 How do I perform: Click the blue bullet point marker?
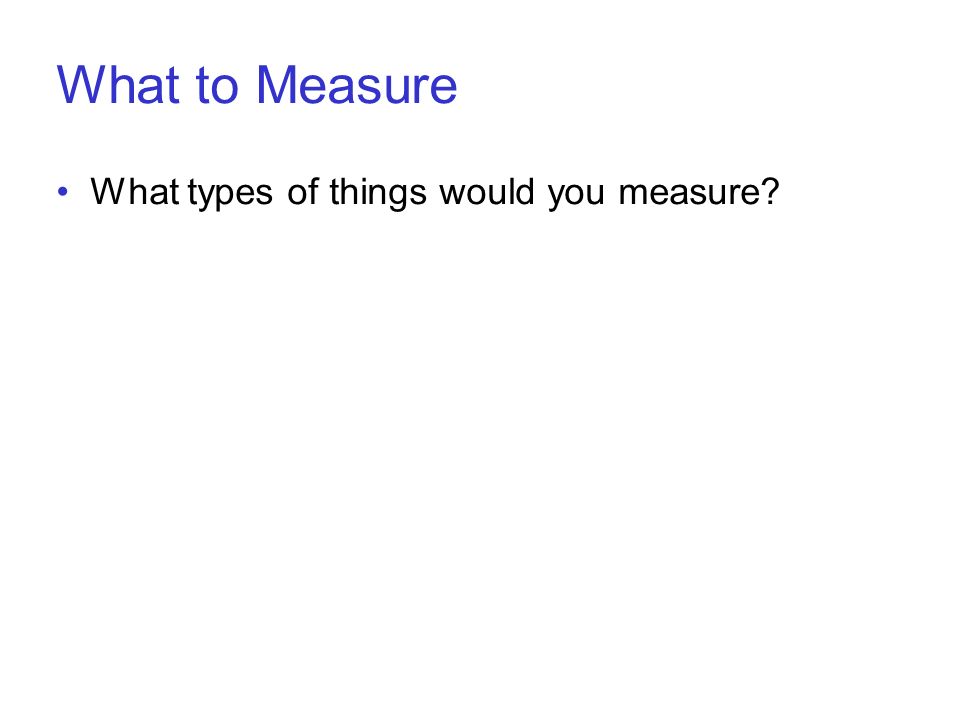click(x=62, y=192)
